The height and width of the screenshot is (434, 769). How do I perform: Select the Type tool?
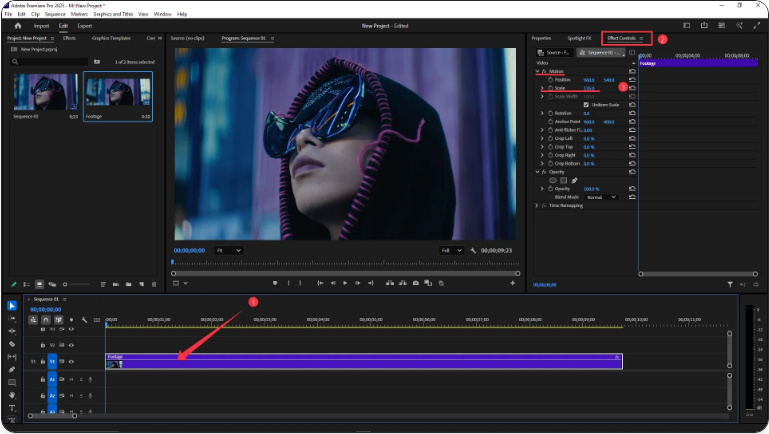click(12, 408)
